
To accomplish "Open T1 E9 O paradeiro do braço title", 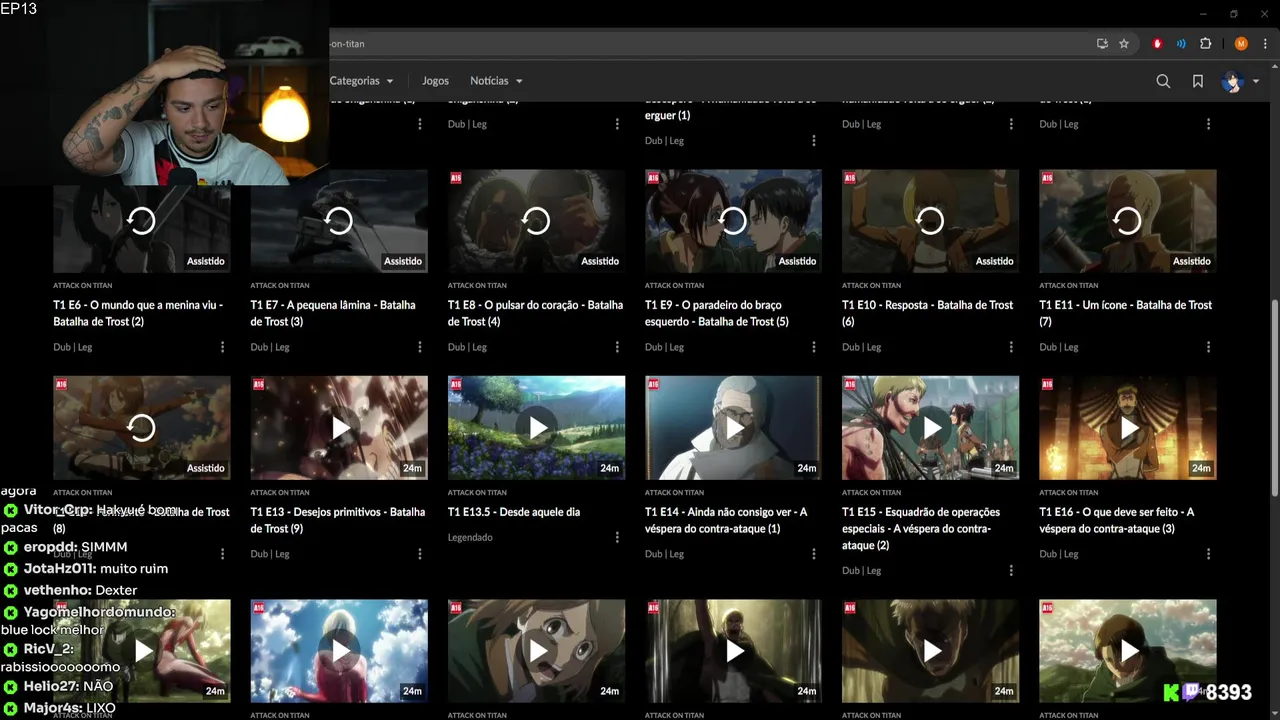I will pyautogui.click(x=717, y=313).
